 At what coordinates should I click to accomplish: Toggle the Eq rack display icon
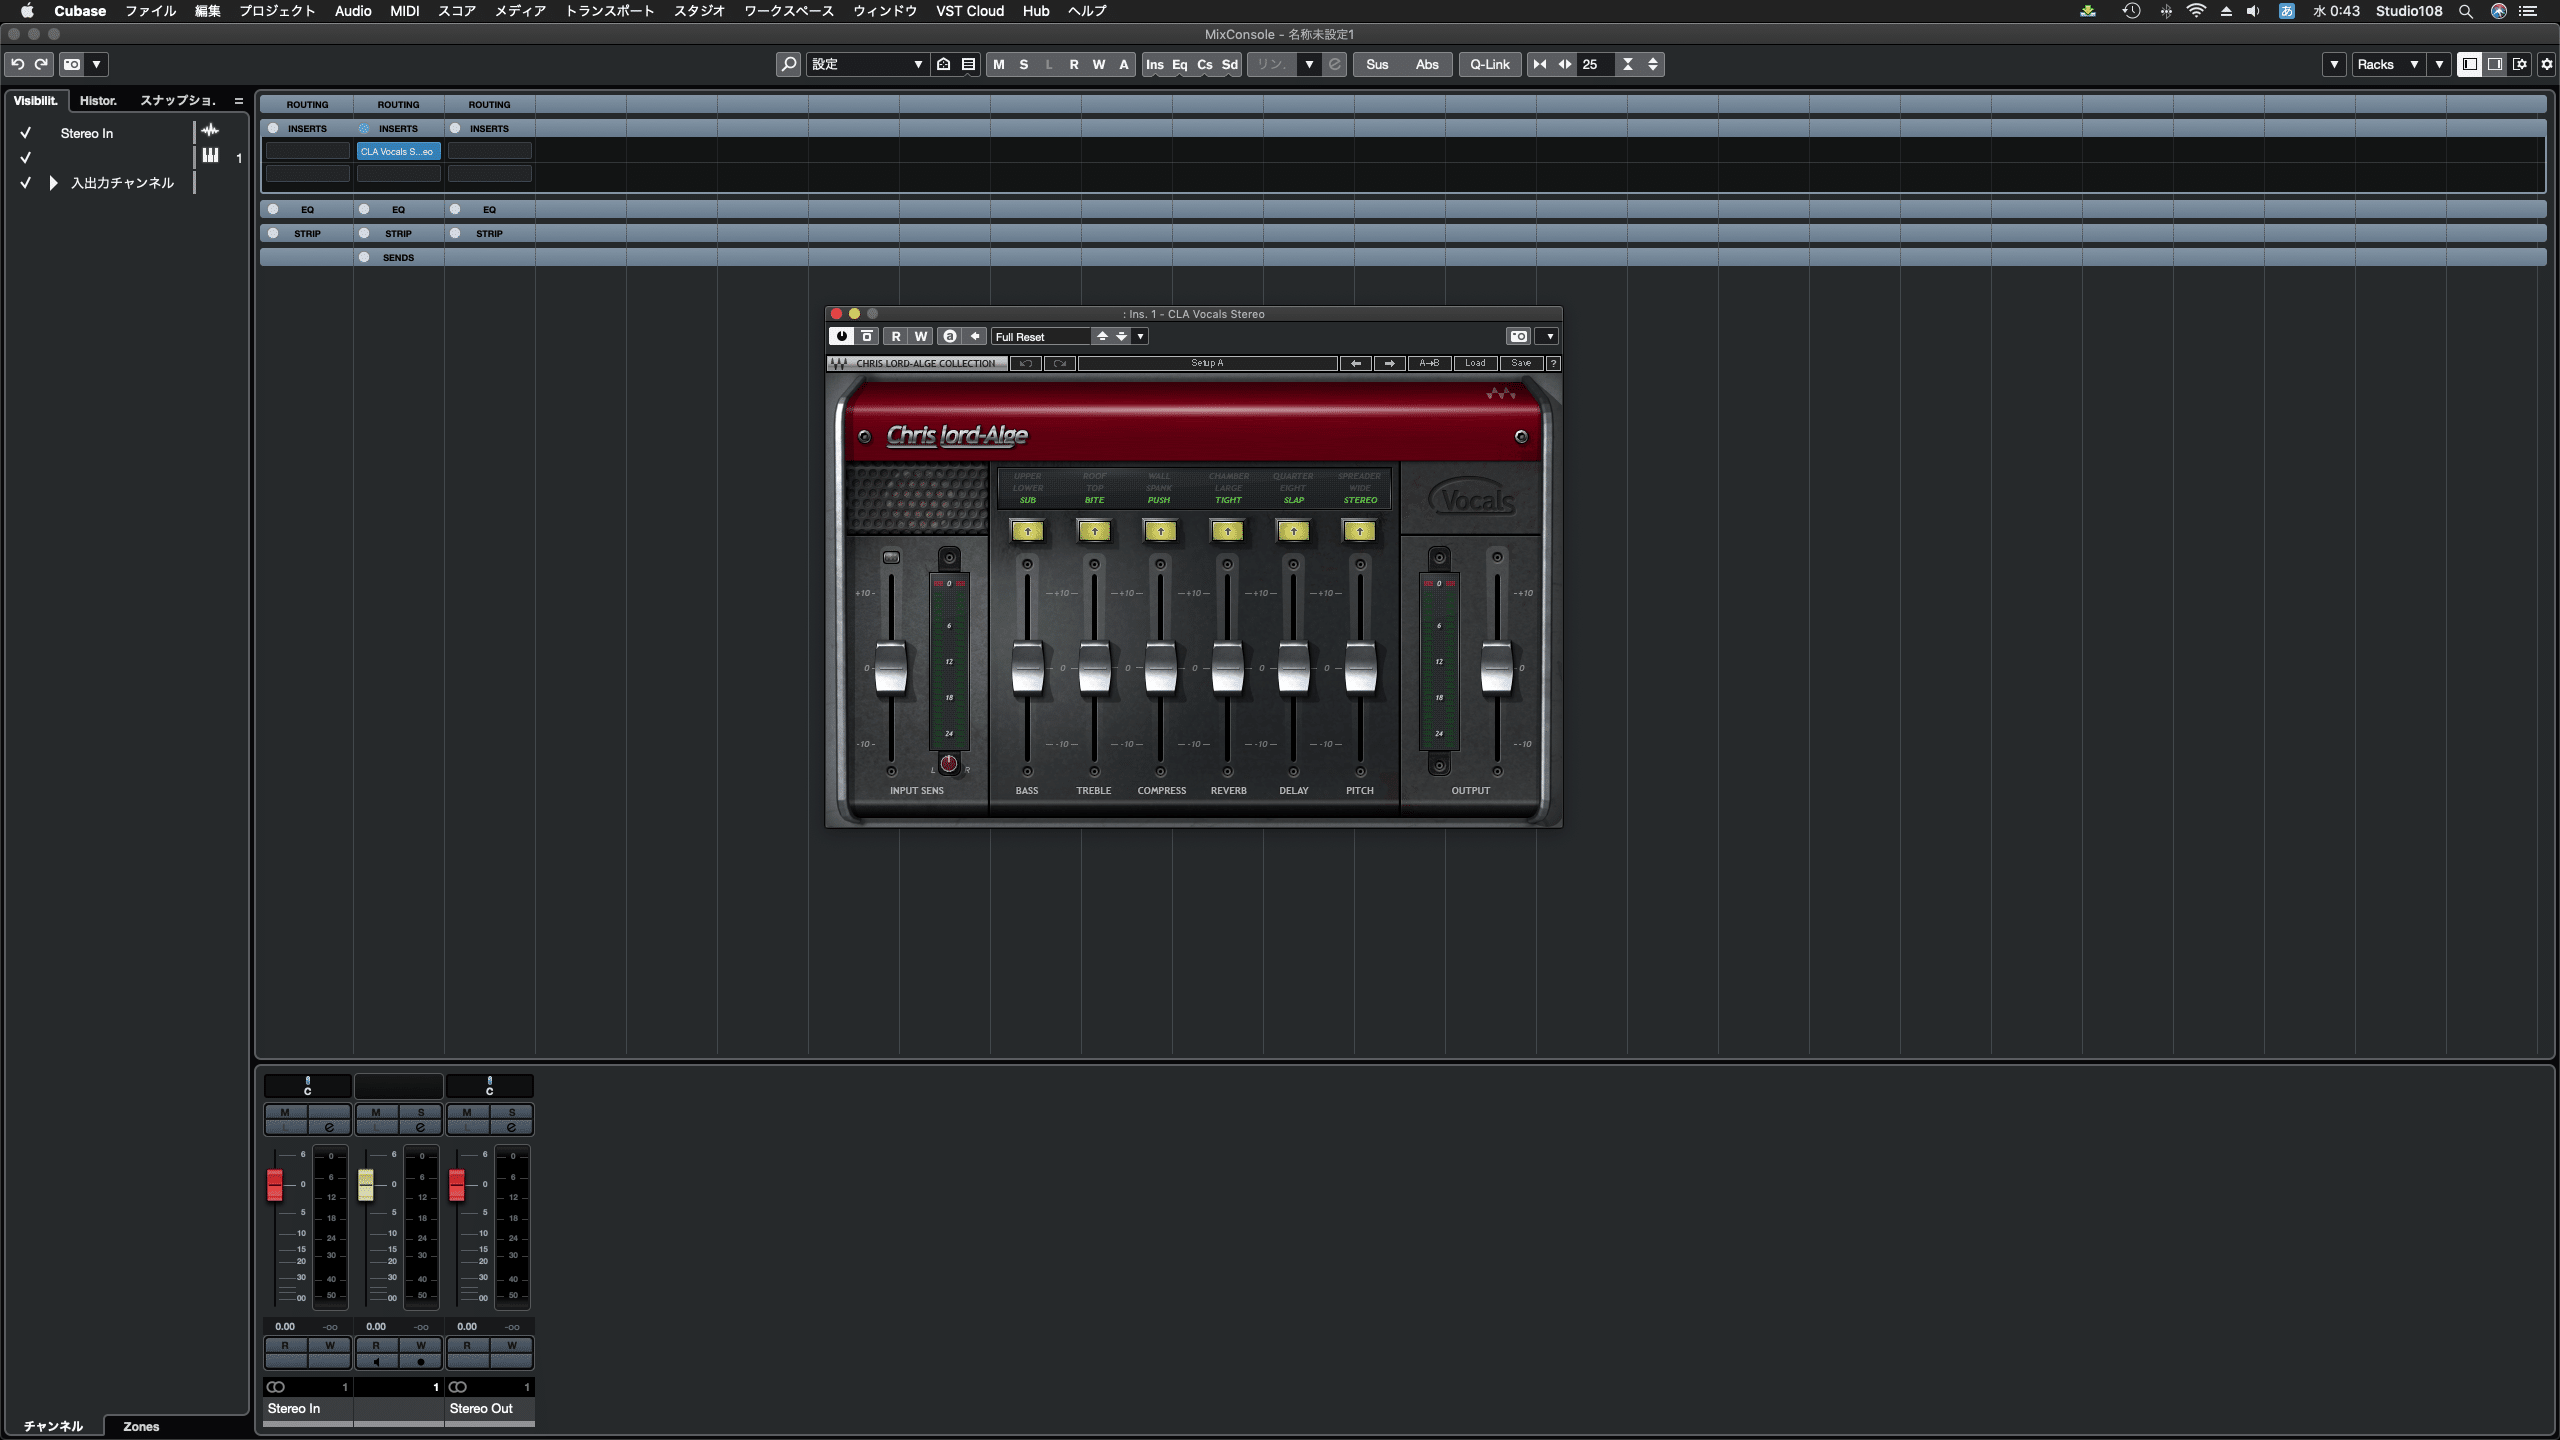click(1179, 64)
